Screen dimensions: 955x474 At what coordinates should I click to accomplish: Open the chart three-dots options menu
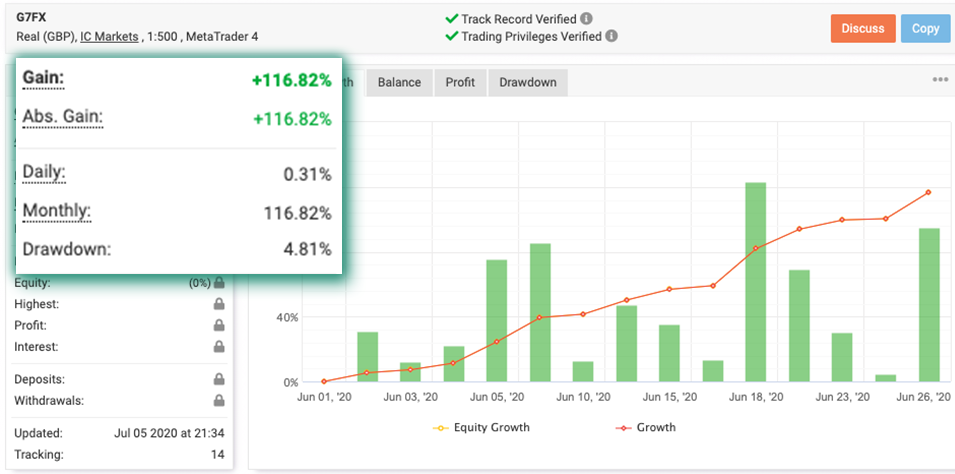tap(939, 80)
